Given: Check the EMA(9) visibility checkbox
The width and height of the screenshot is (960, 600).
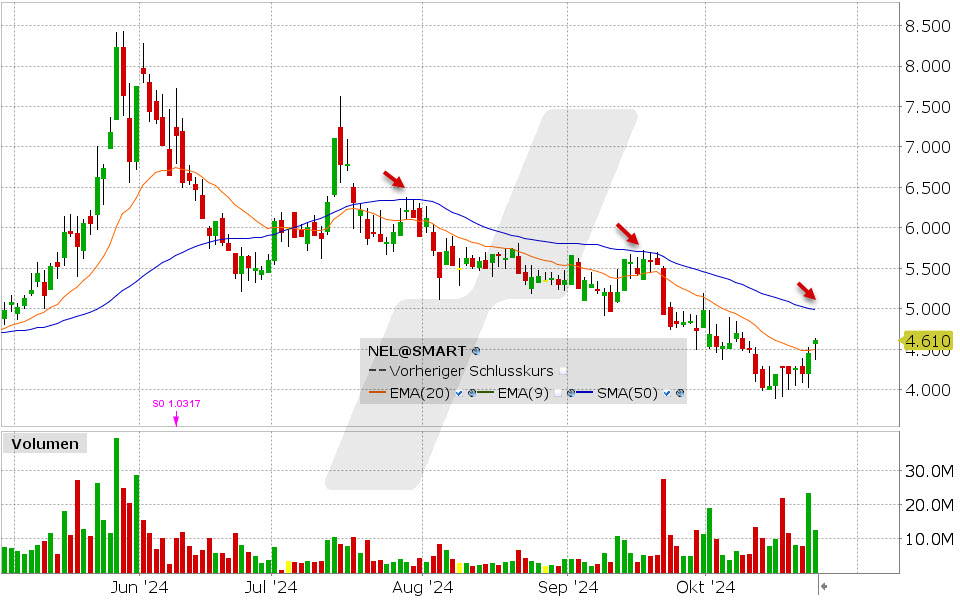Looking at the screenshot, I should [558, 393].
